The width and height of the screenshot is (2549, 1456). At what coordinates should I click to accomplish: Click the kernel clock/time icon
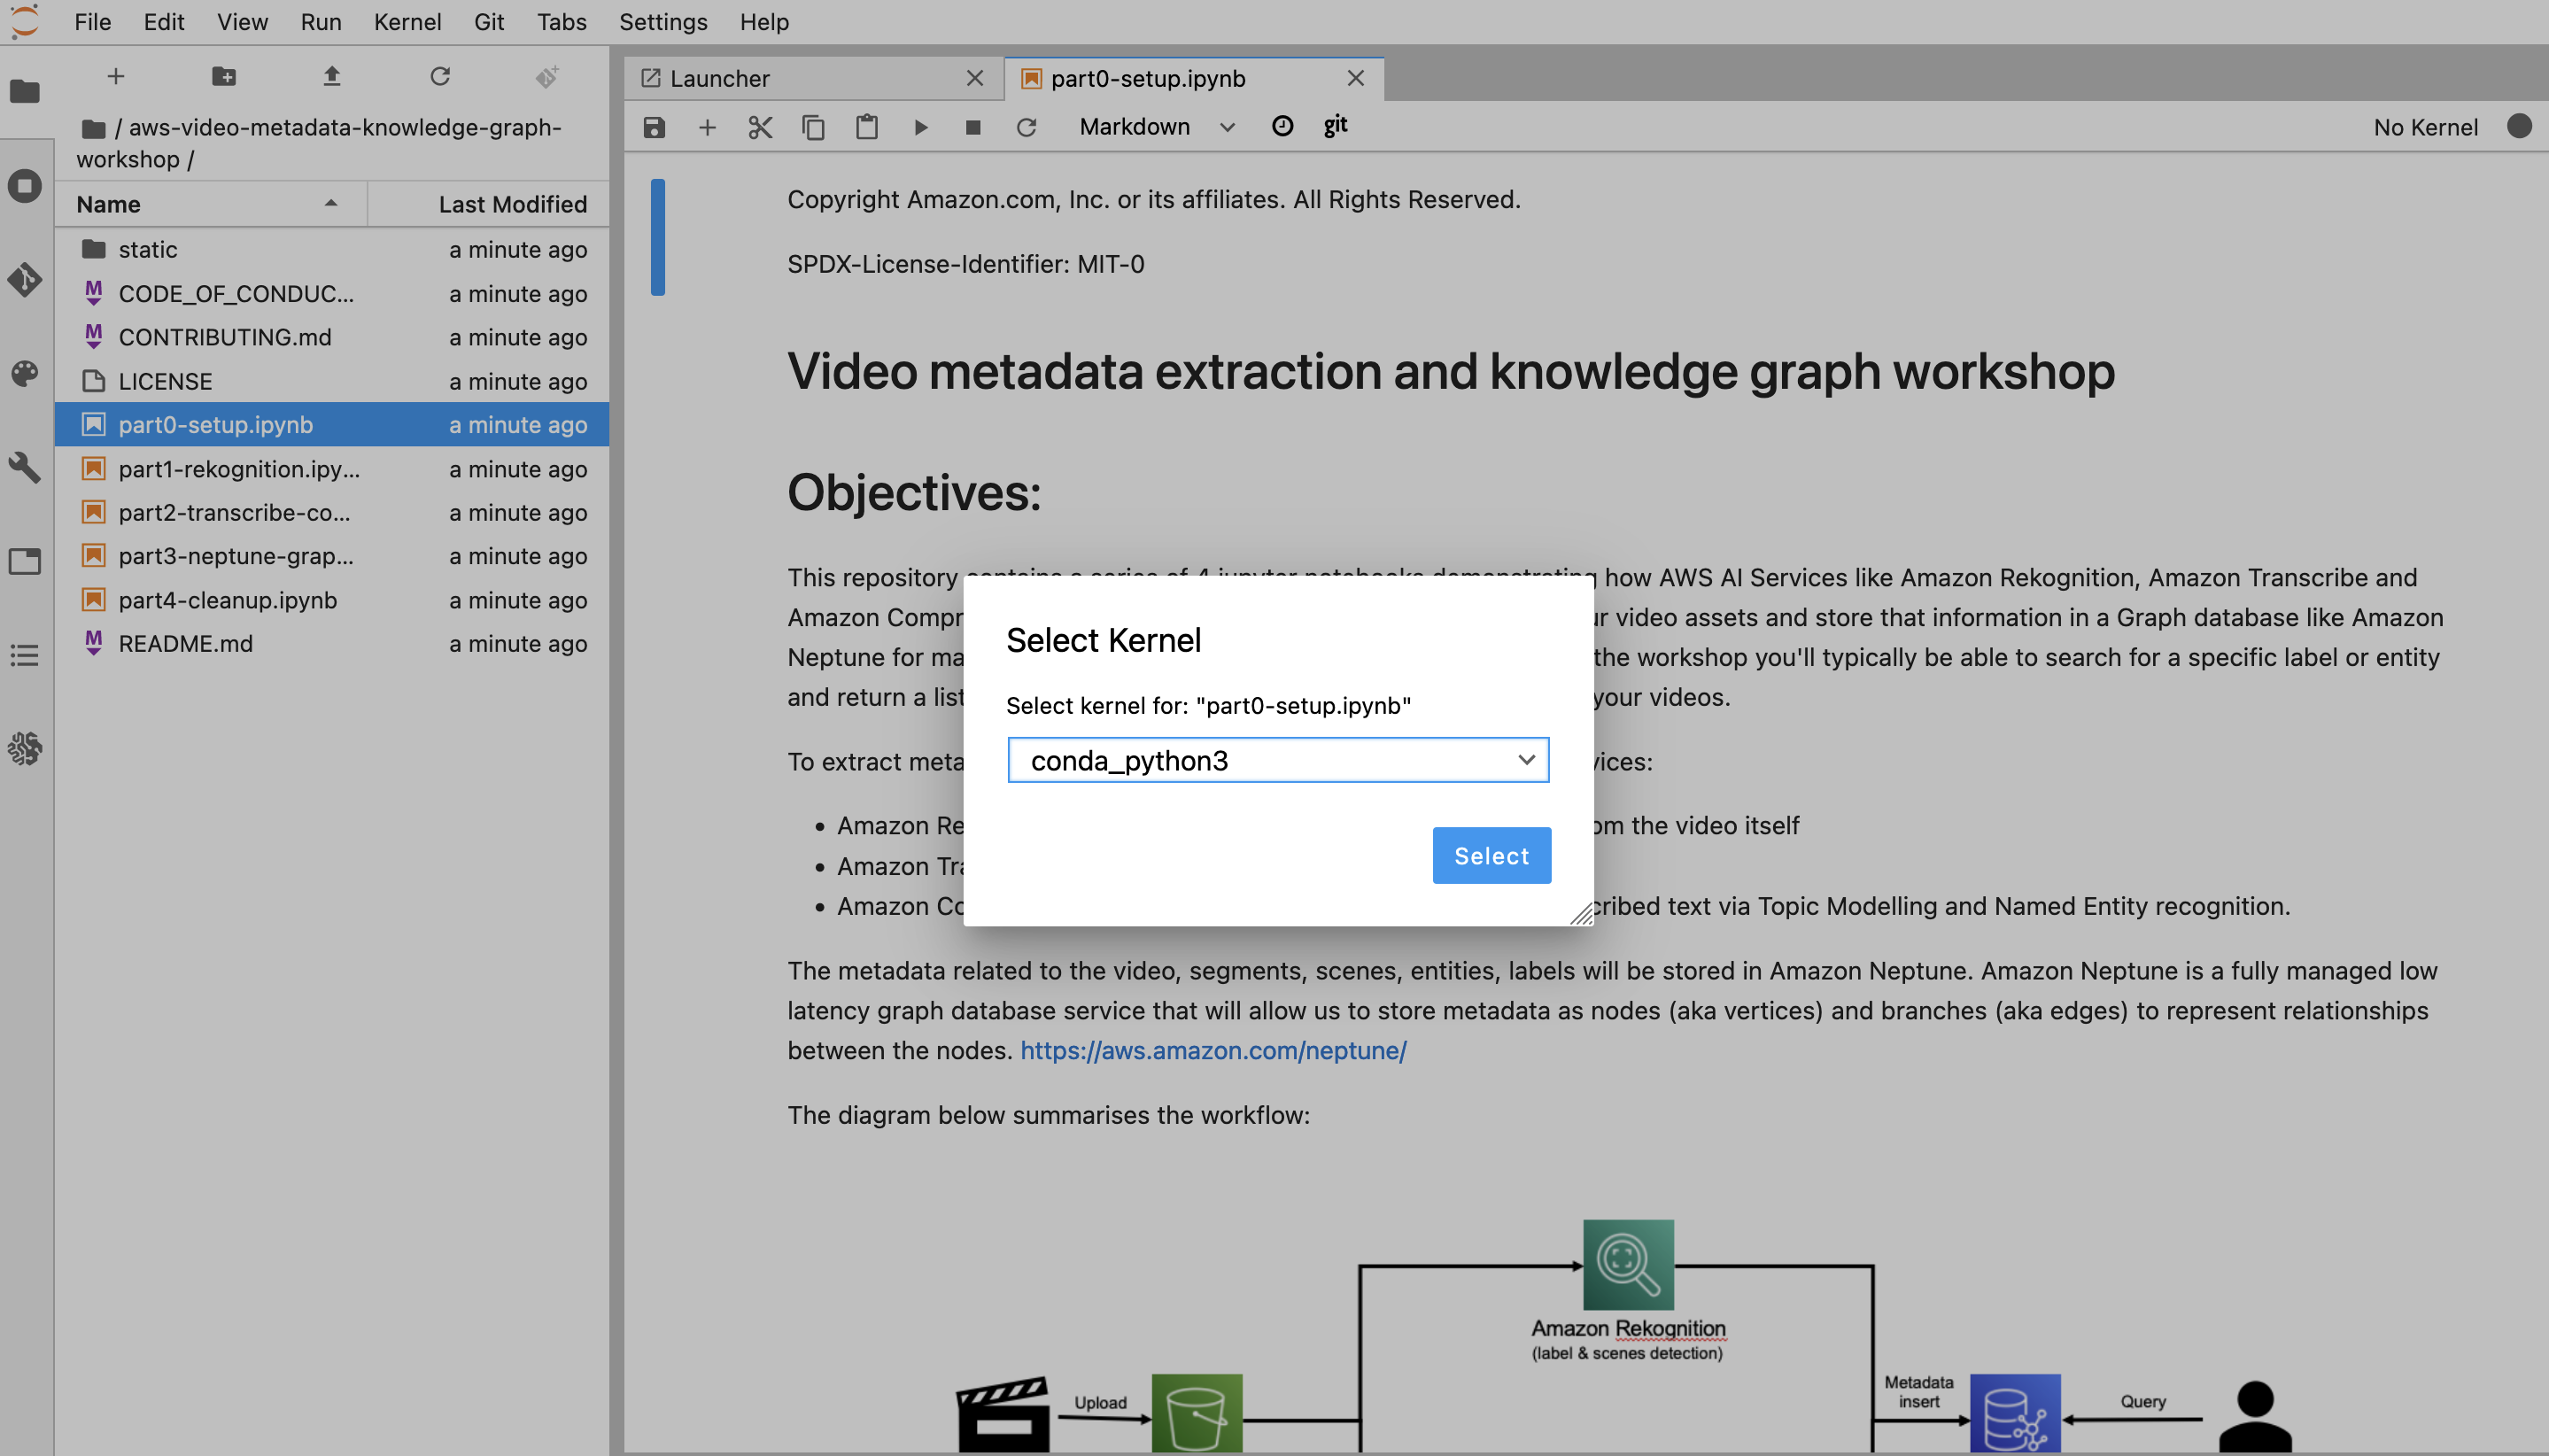click(1283, 124)
